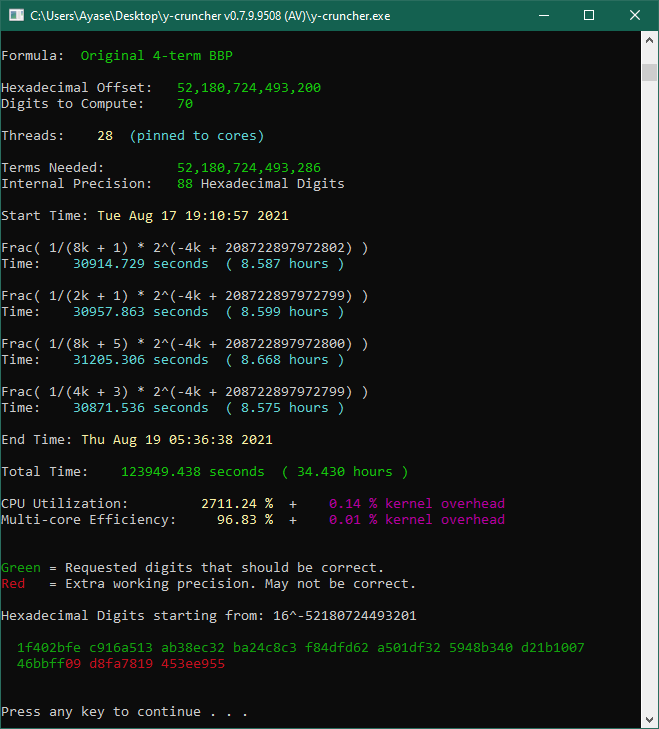Click the y-cruncher console icon in title bar
659x729 pixels.
(x=15, y=15)
